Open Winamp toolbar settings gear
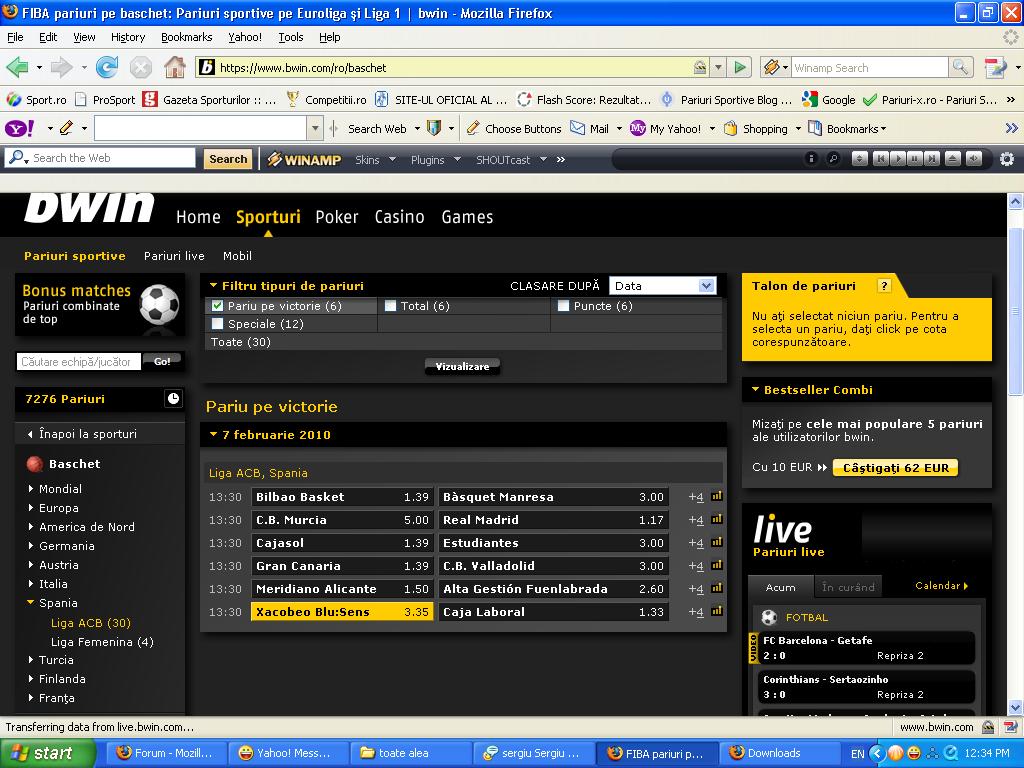This screenshot has height=768, width=1024. click(1007, 159)
